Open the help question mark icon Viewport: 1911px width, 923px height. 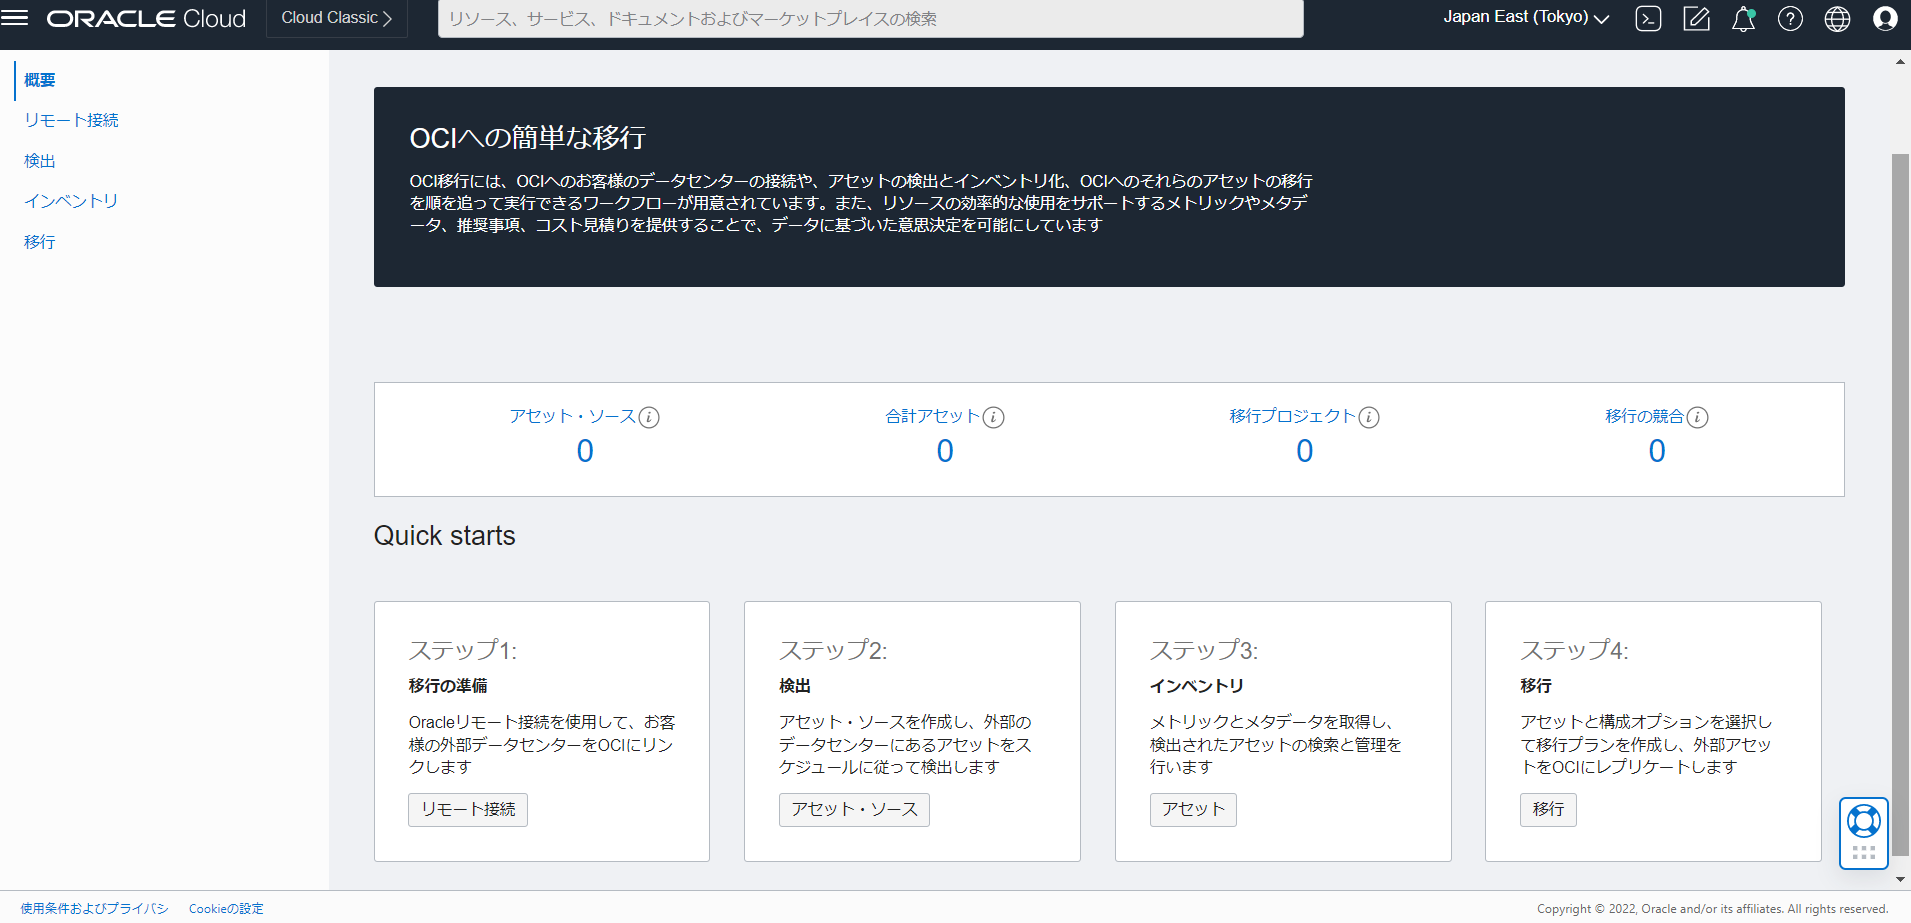tap(1790, 19)
